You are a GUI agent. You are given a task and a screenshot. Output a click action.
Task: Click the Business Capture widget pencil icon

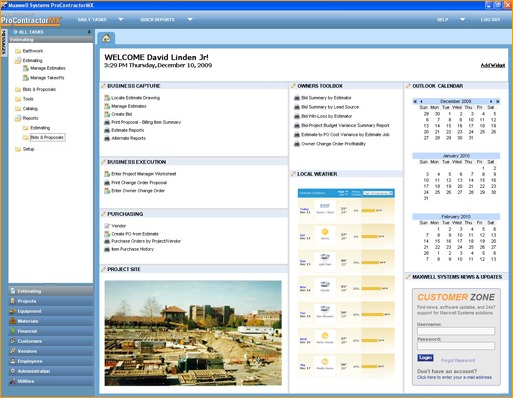[103, 86]
